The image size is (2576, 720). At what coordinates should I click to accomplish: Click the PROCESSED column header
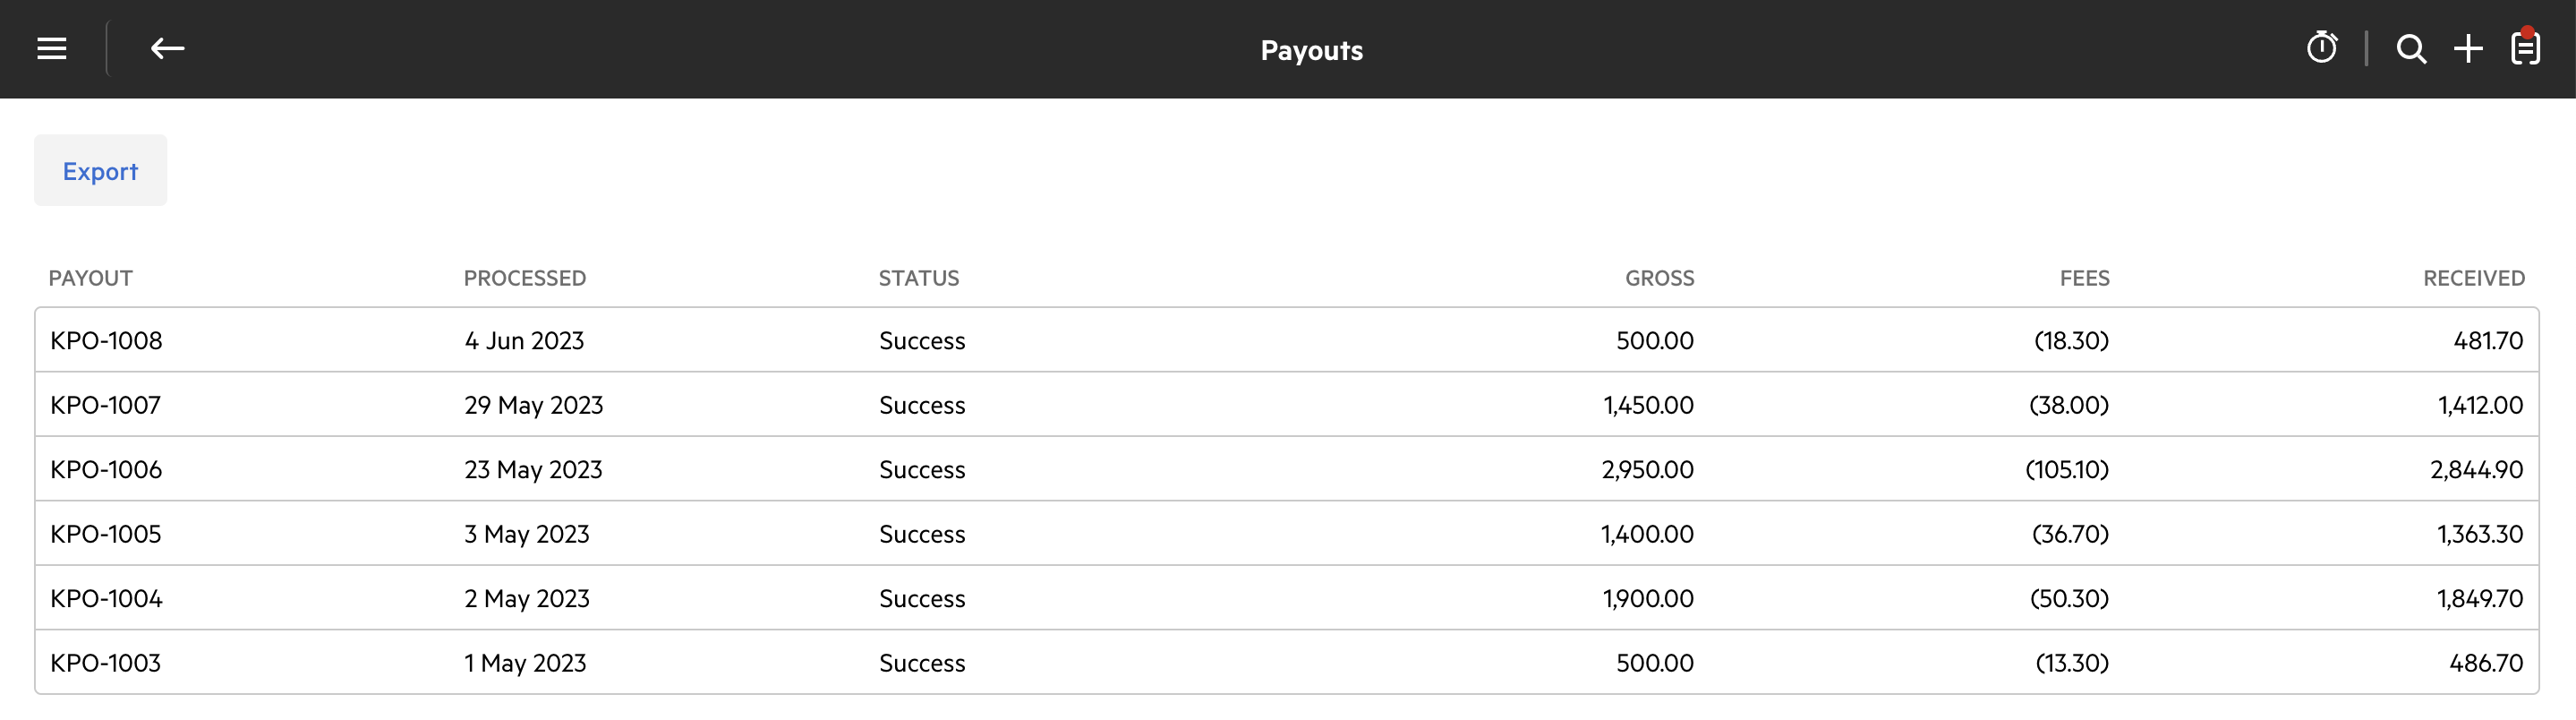pyautogui.click(x=524, y=278)
